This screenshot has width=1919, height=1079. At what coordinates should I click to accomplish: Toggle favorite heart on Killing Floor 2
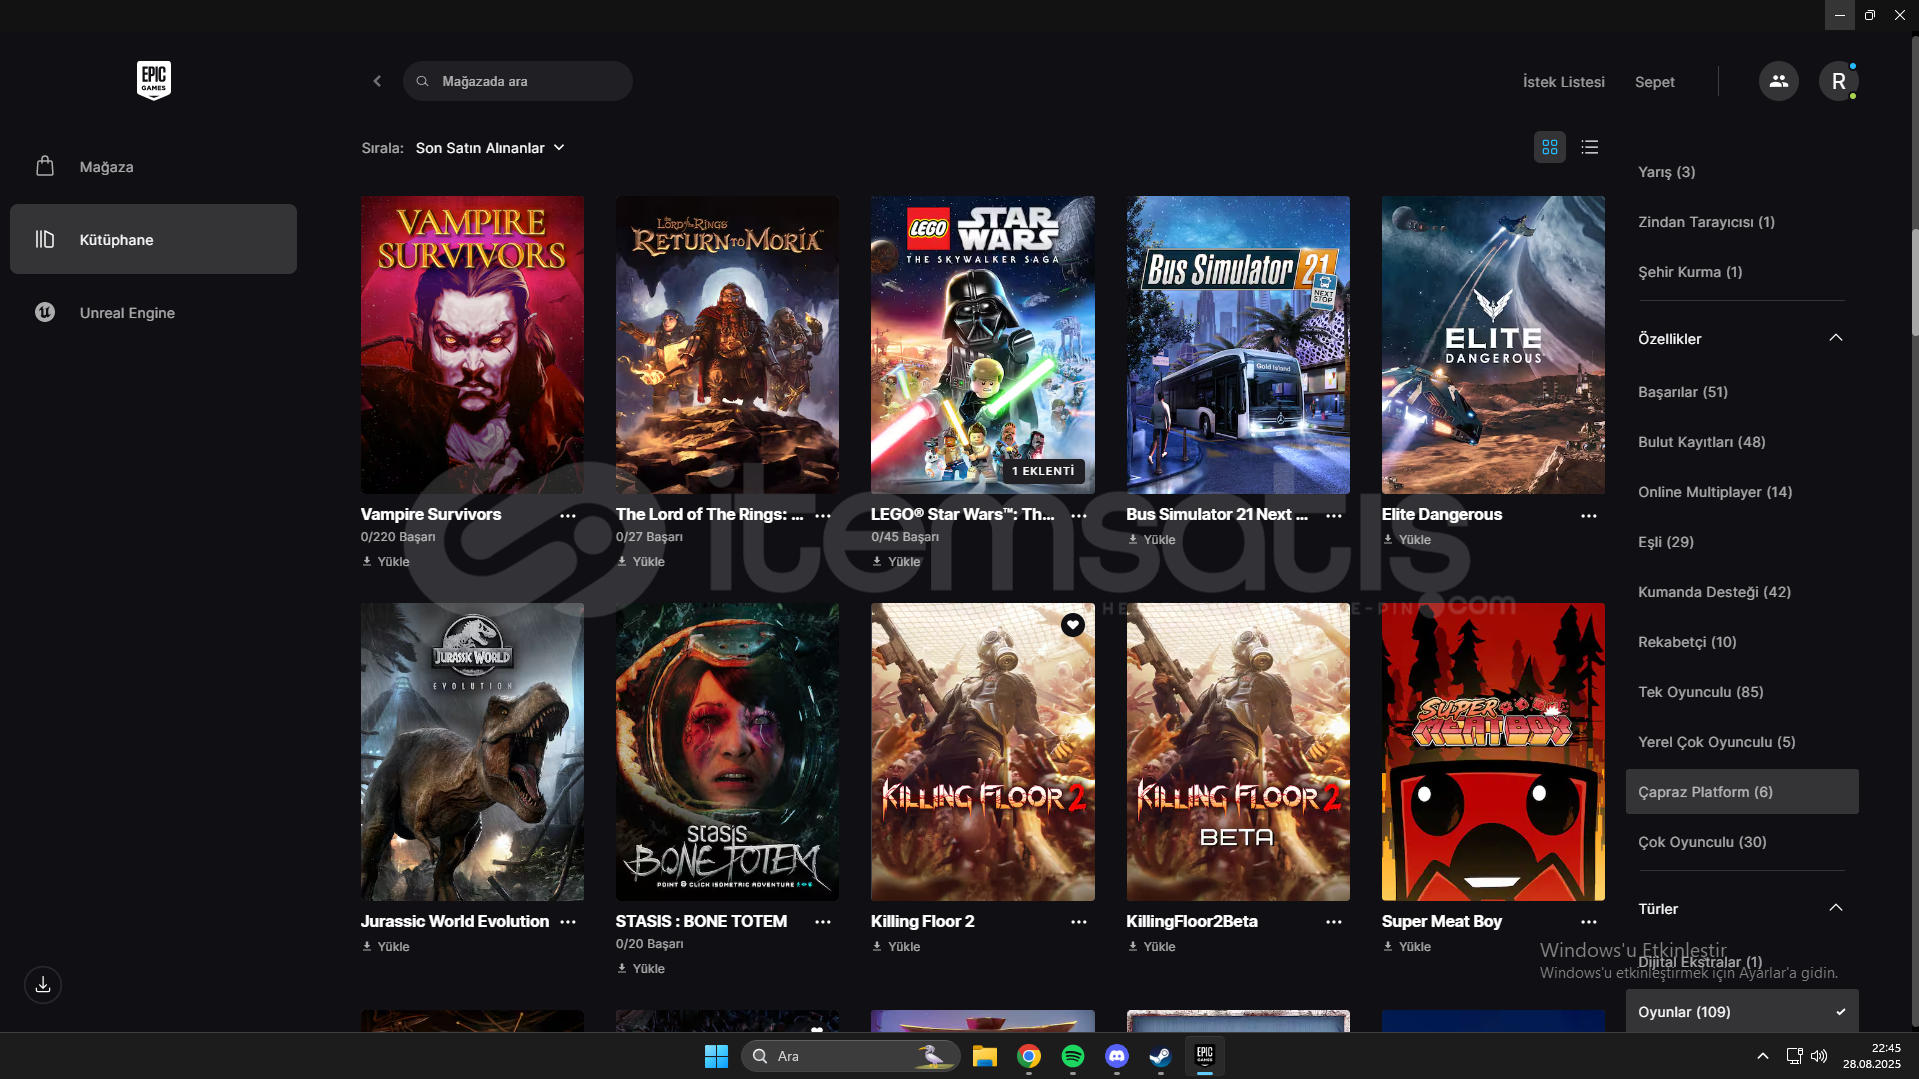tap(1073, 625)
